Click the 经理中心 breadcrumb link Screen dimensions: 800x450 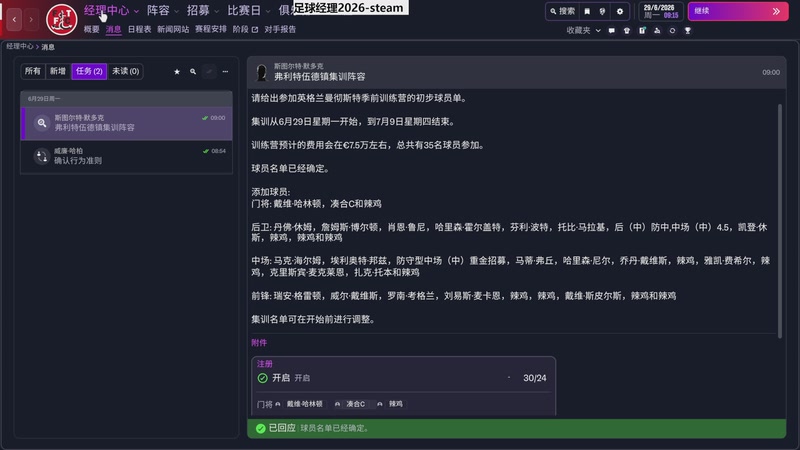click(x=20, y=46)
